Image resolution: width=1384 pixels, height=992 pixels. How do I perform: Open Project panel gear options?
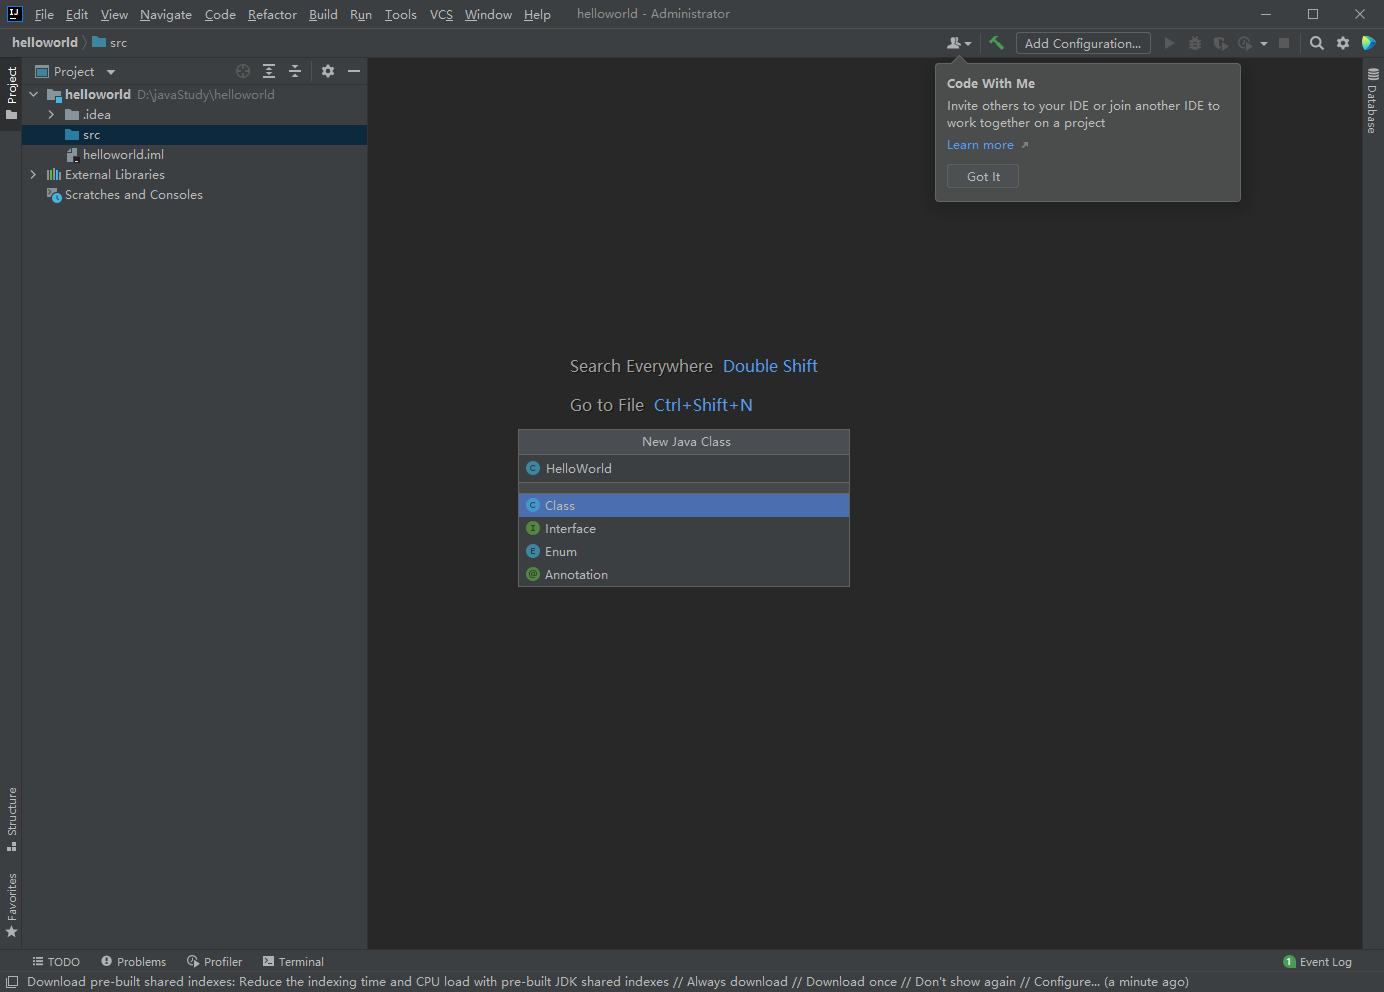pyautogui.click(x=328, y=71)
